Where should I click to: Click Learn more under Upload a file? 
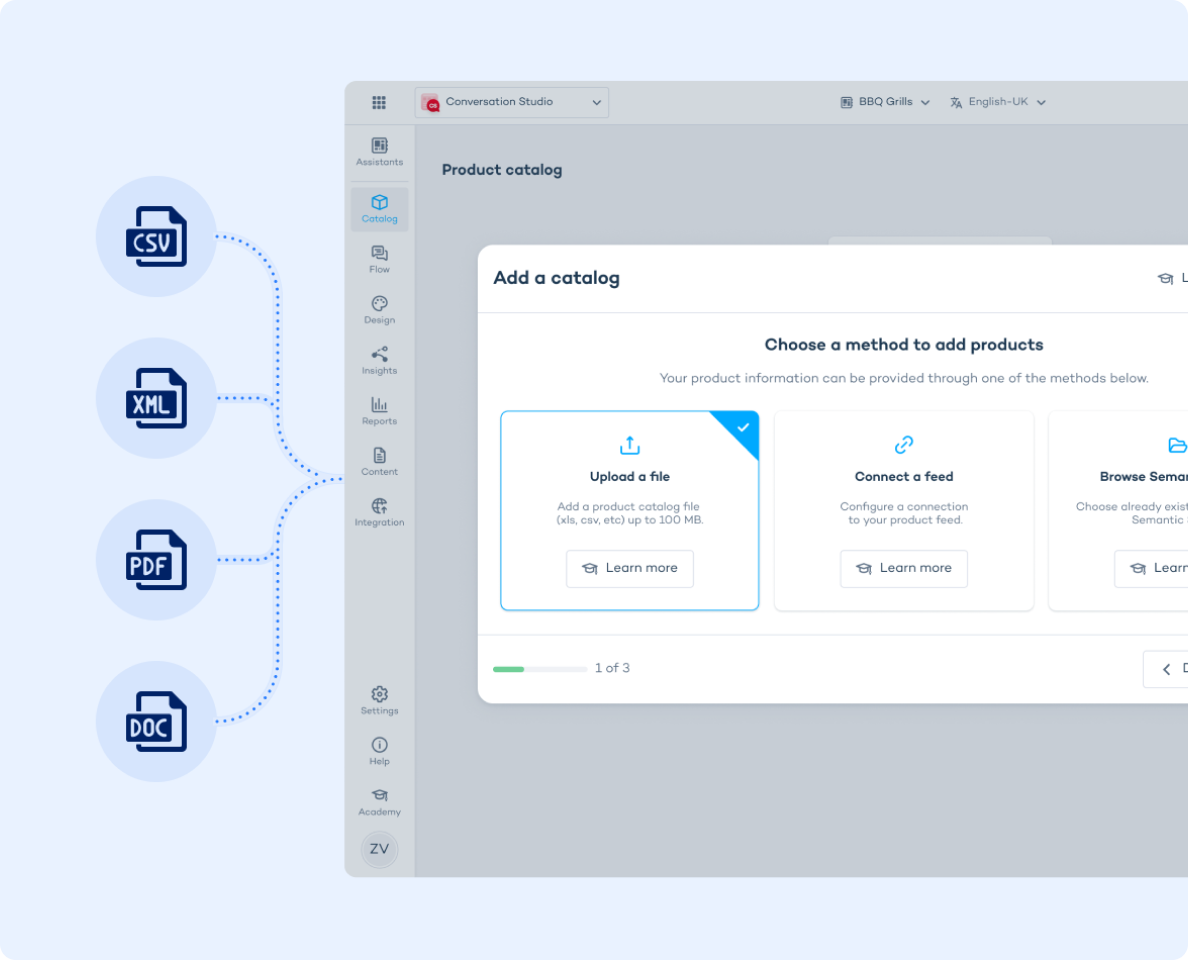tap(630, 568)
